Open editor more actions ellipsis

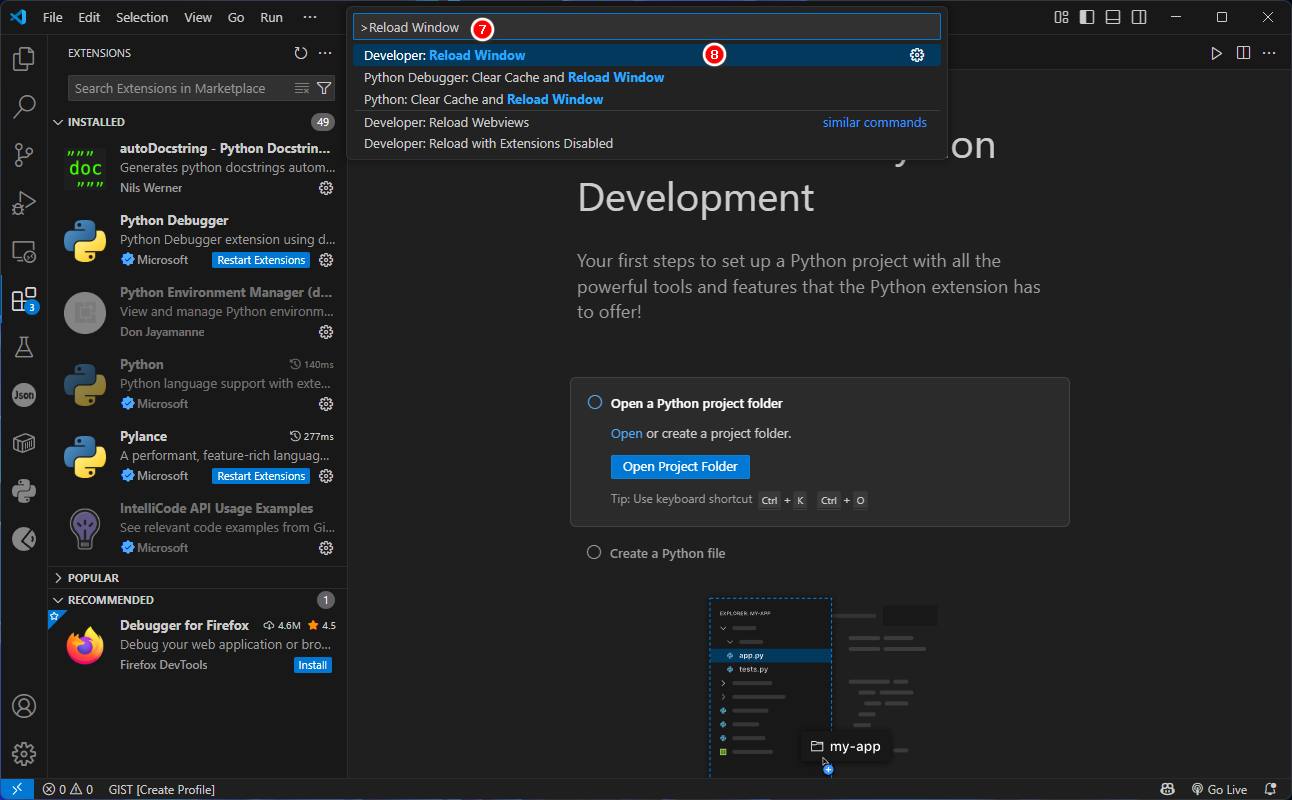coord(1269,53)
